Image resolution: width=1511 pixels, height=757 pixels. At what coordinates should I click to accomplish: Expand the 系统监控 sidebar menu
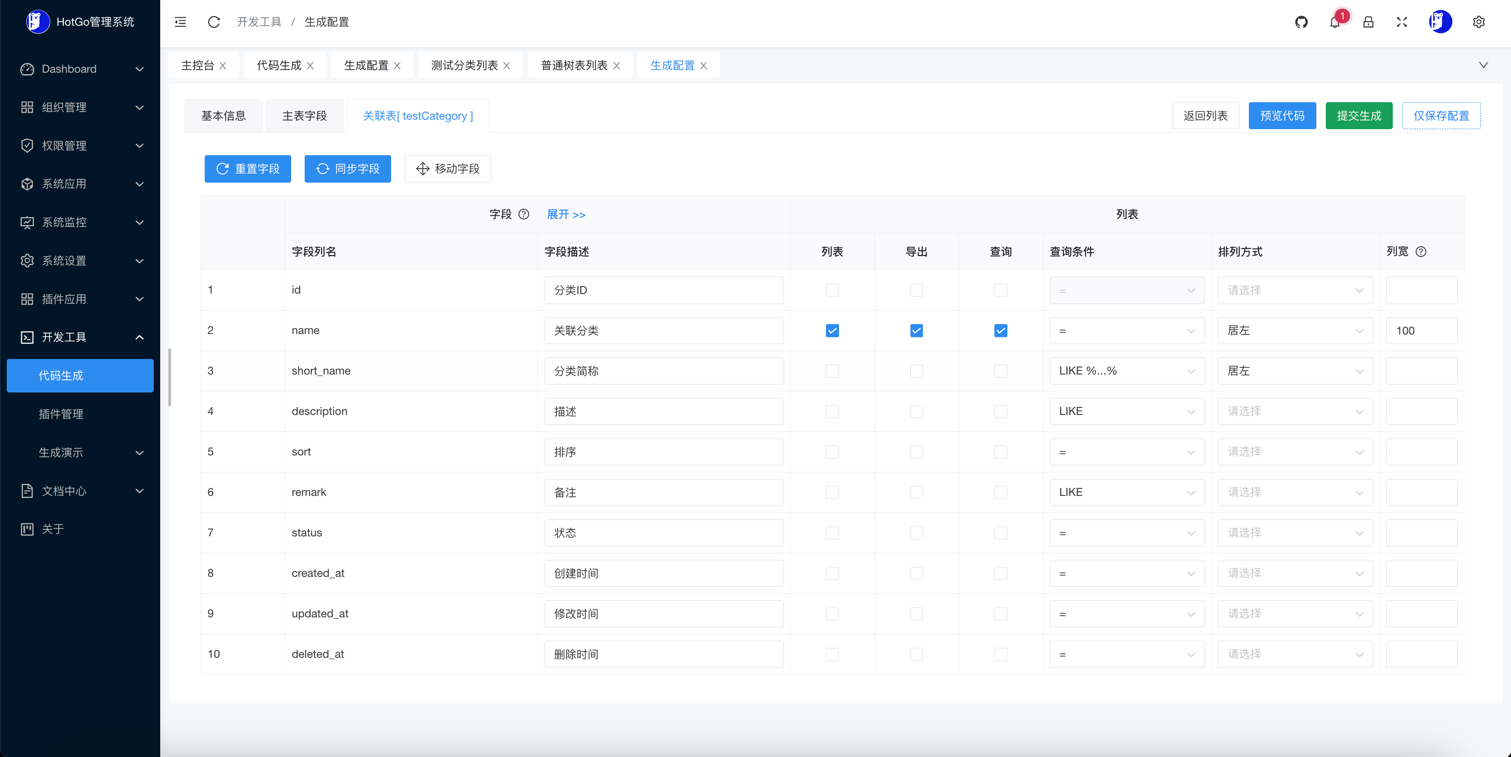81,222
